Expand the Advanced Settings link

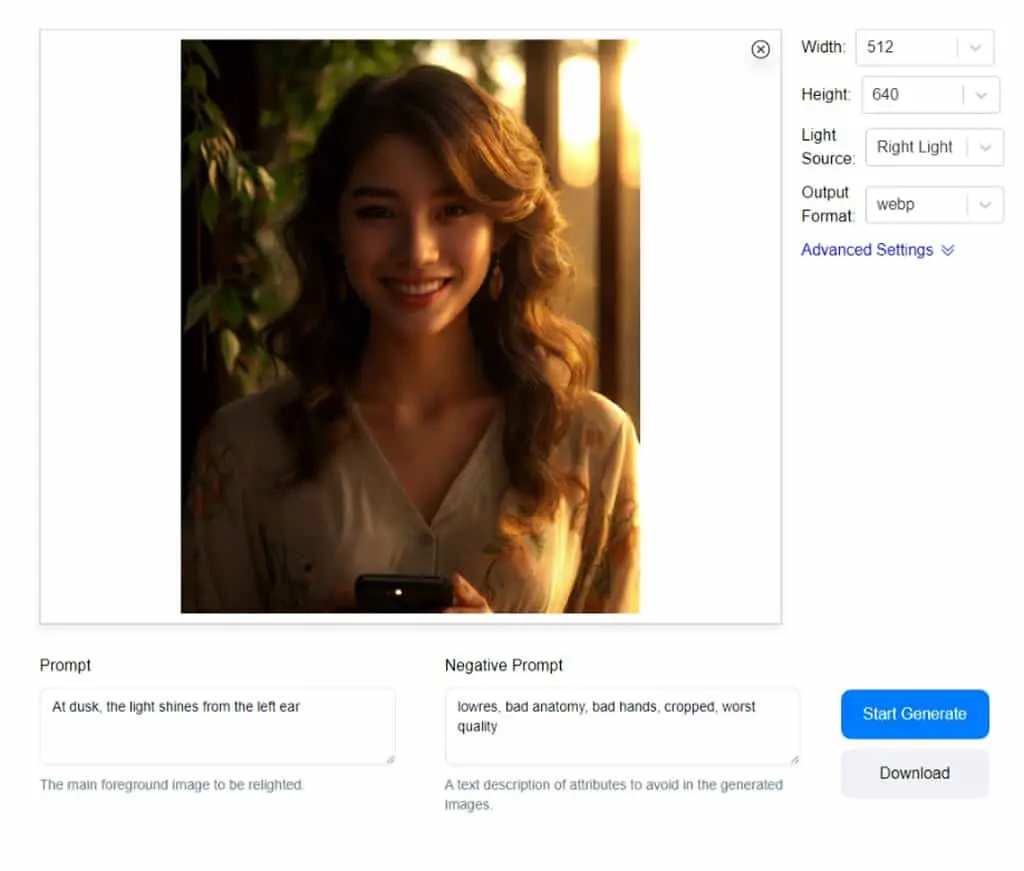(x=867, y=250)
